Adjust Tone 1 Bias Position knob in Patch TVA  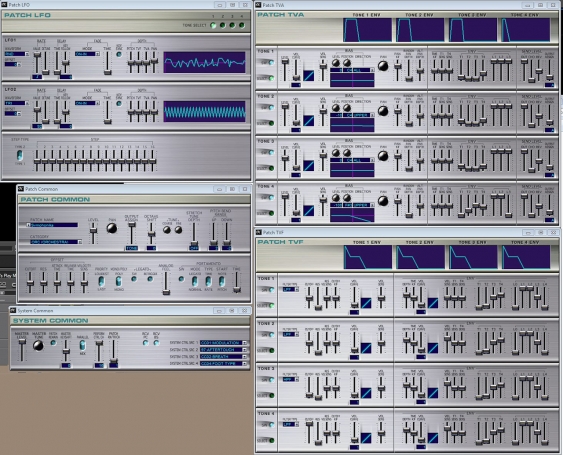[x=347, y=63]
